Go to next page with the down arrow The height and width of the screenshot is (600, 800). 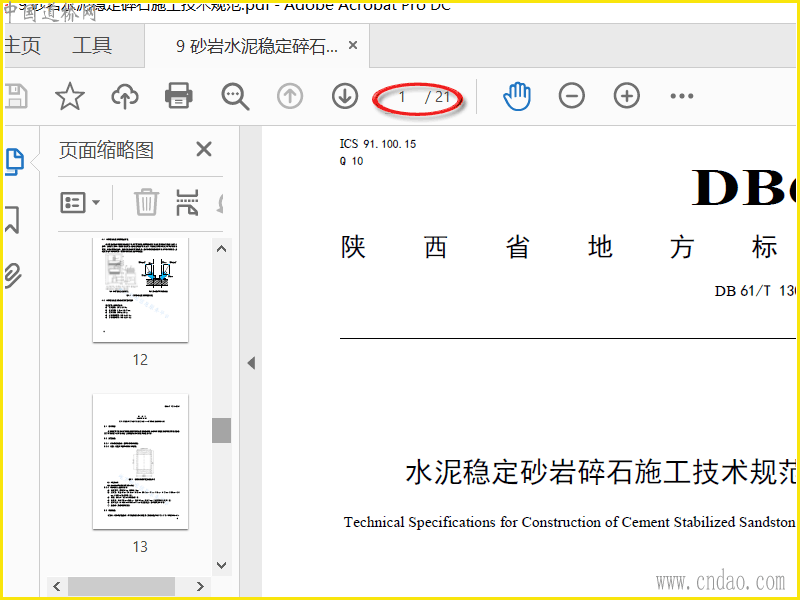(345, 95)
